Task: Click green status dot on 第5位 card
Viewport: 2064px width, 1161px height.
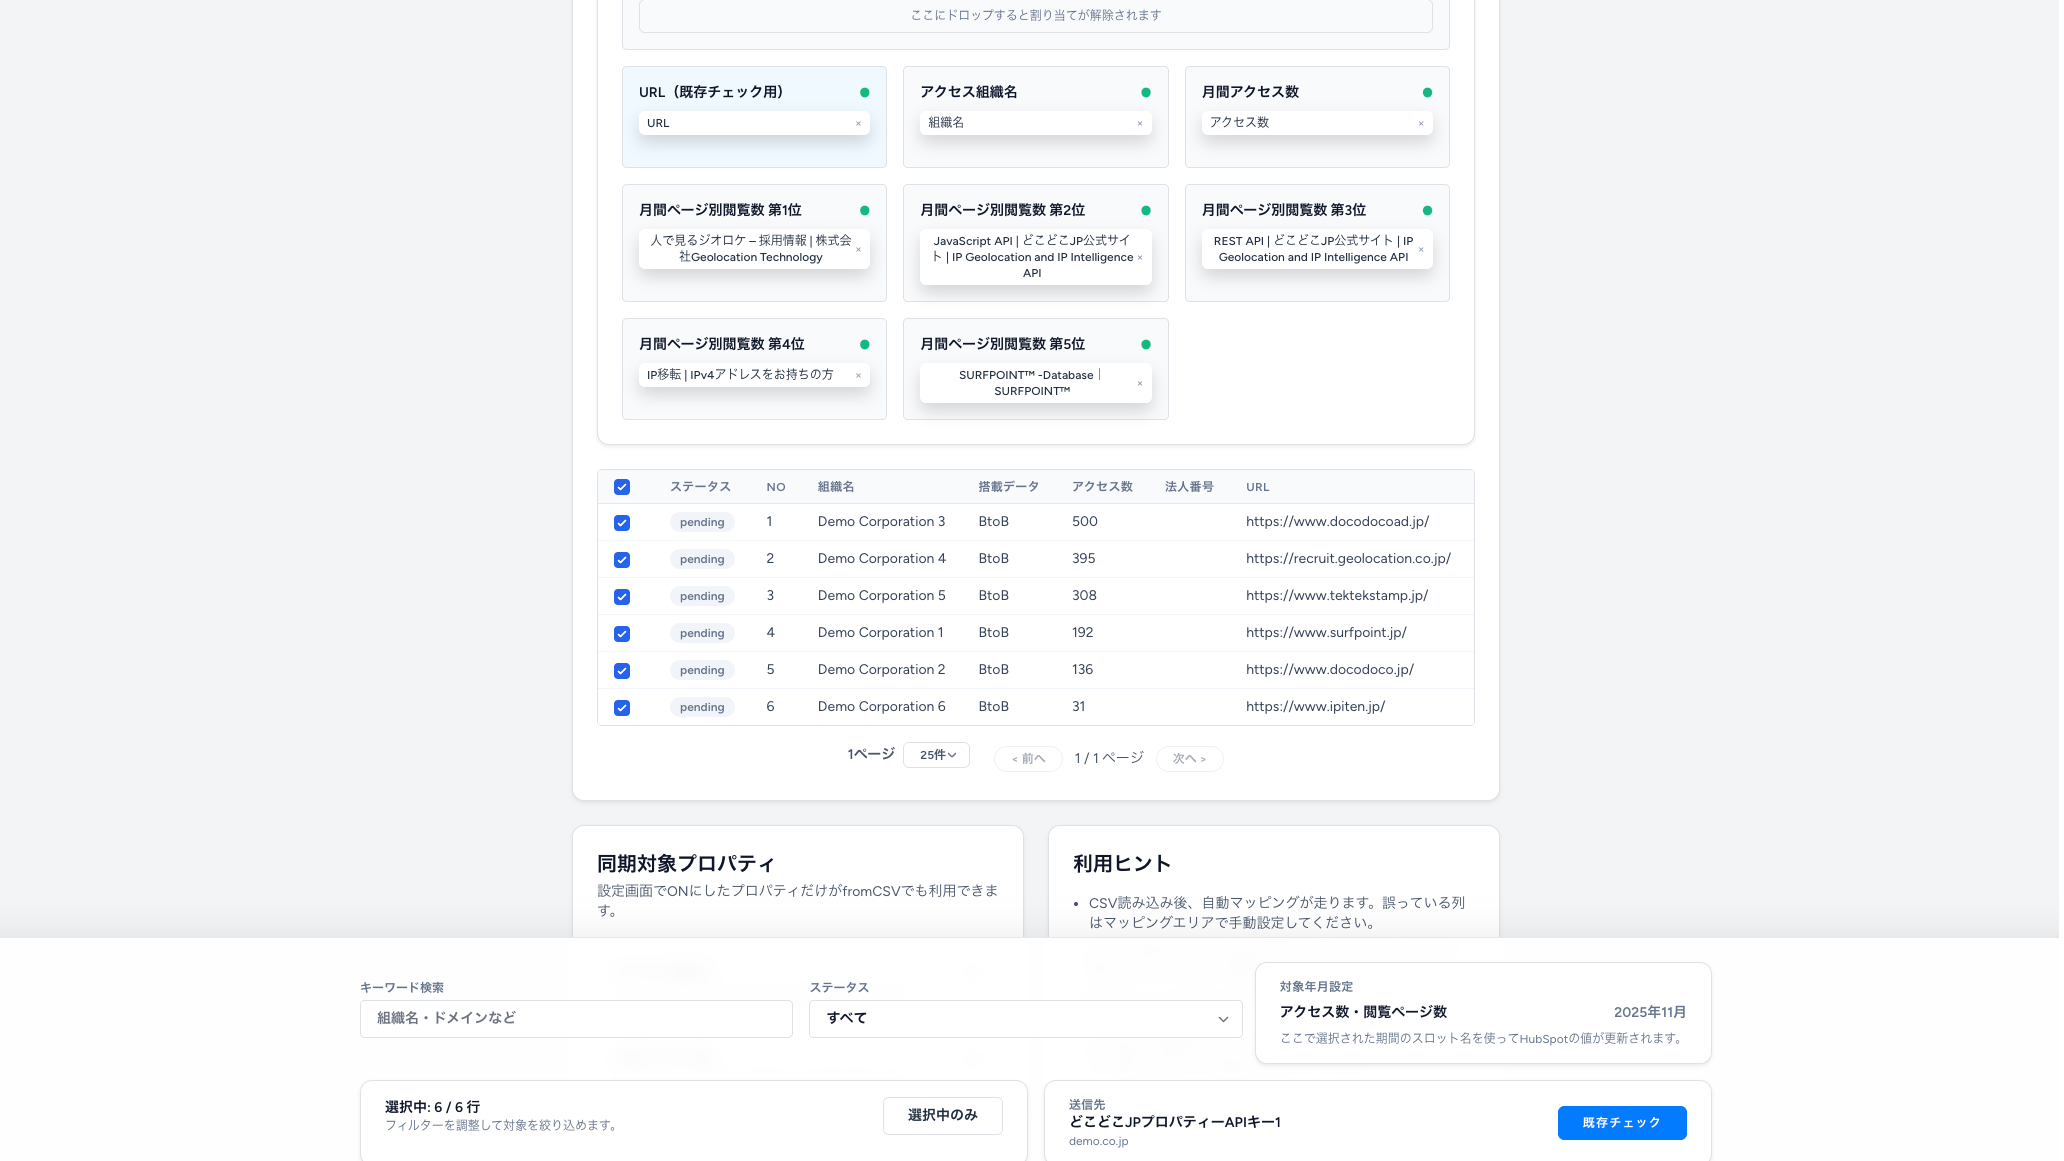Action: [x=1146, y=345]
